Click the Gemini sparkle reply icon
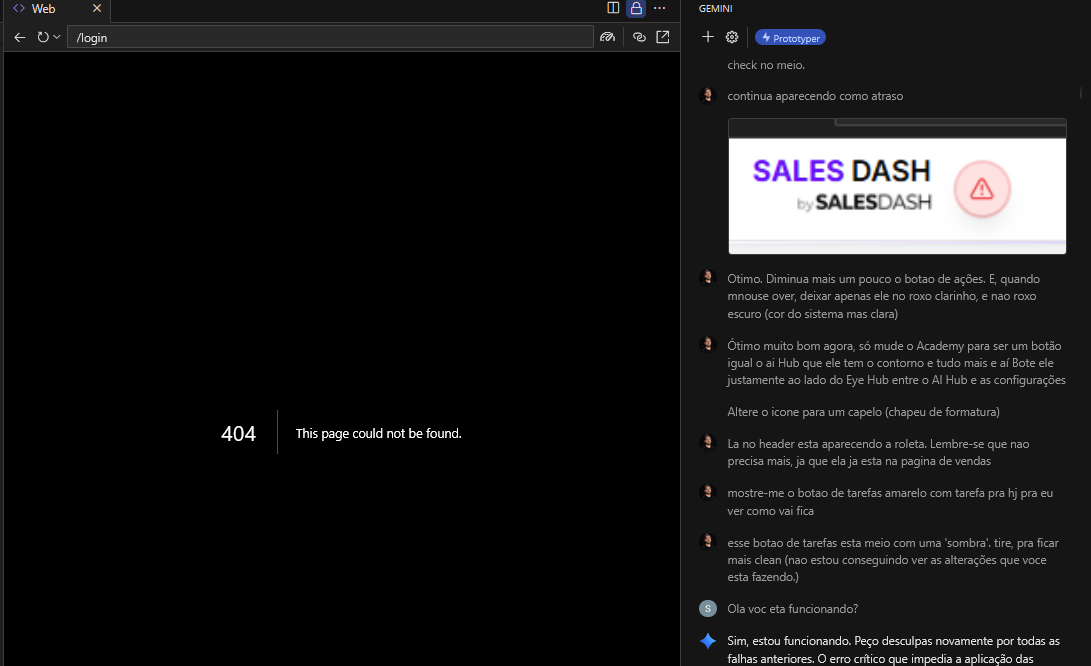Image resolution: width=1091 pixels, height=666 pixels. [708, 641]
